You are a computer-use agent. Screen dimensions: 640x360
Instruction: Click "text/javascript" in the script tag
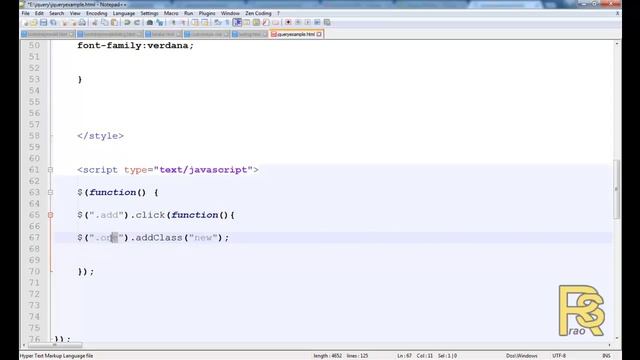tap(203, 169)
